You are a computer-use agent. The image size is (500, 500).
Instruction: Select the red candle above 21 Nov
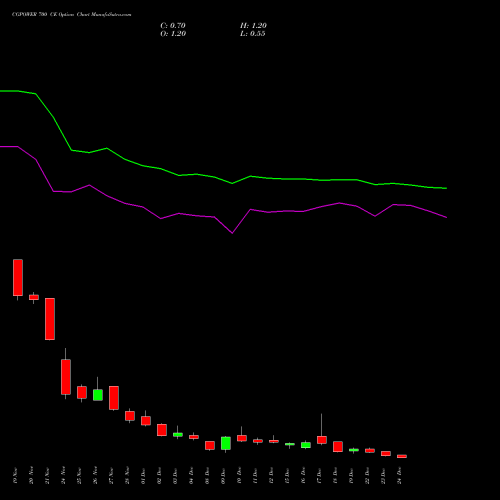point(50,319)
